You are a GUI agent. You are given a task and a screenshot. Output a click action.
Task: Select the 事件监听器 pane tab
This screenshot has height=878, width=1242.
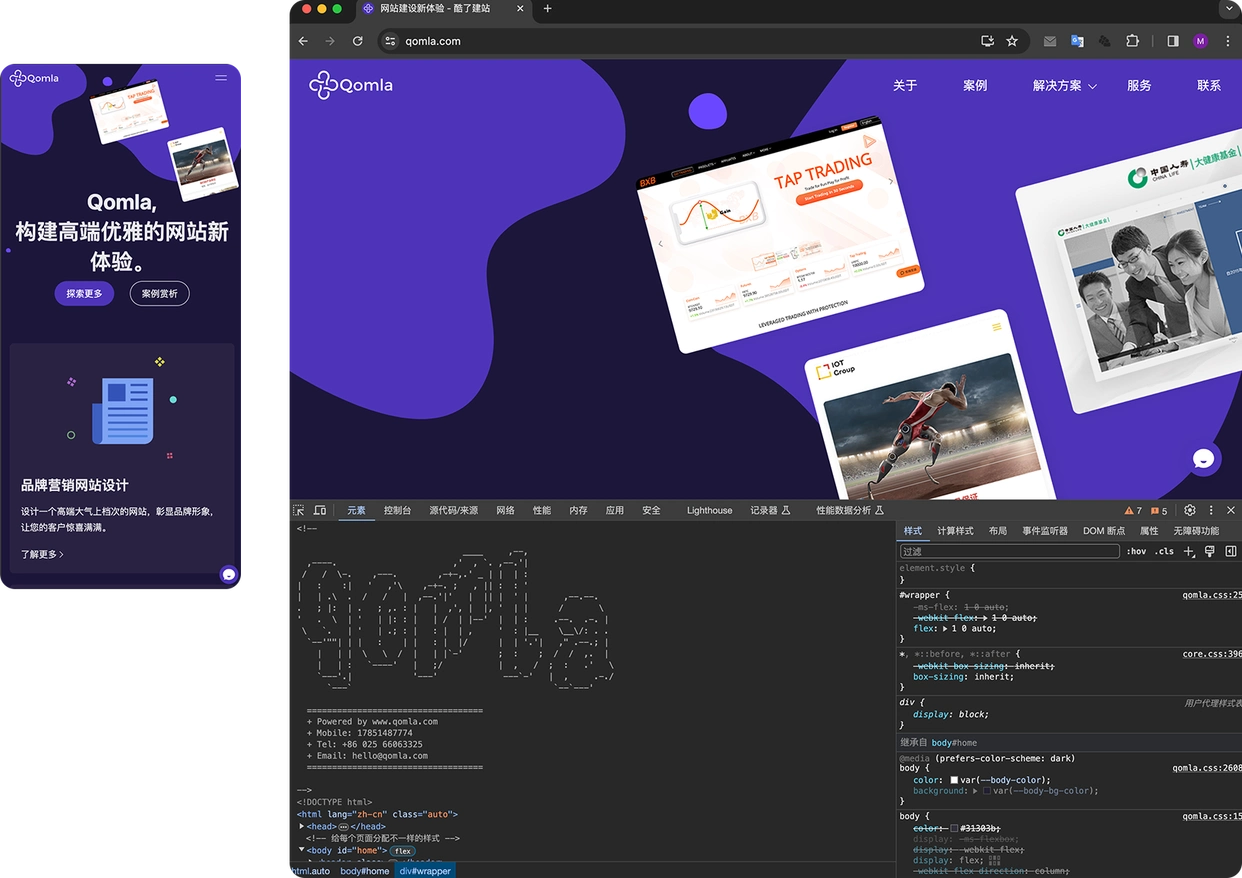[x=1045, y=531]
